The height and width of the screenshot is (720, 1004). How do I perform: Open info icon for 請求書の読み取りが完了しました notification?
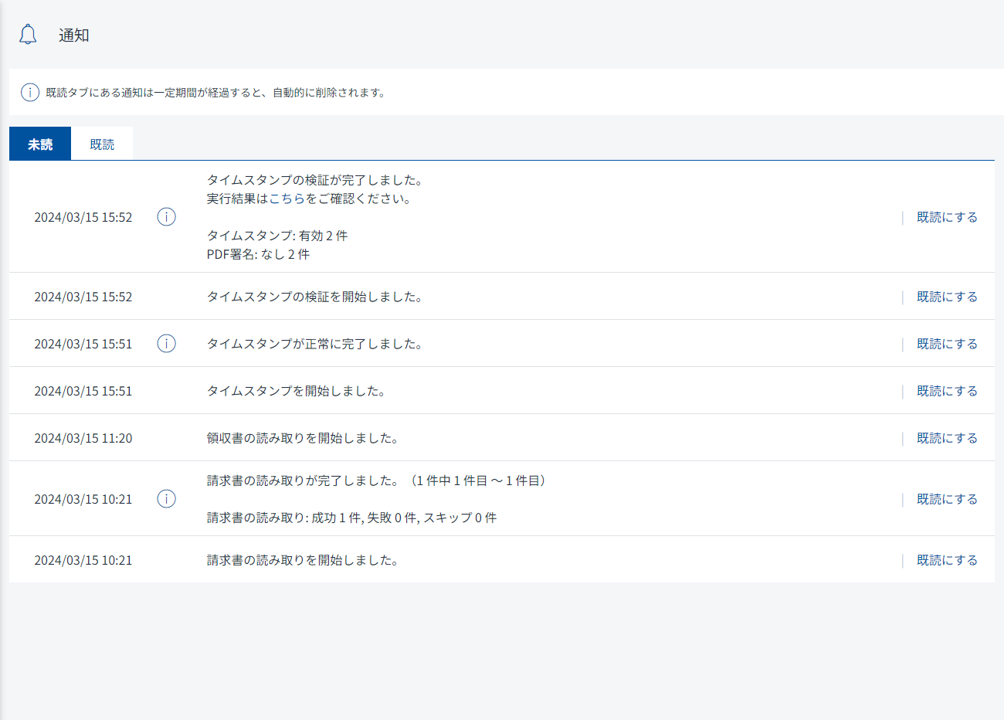coord(166,499)
